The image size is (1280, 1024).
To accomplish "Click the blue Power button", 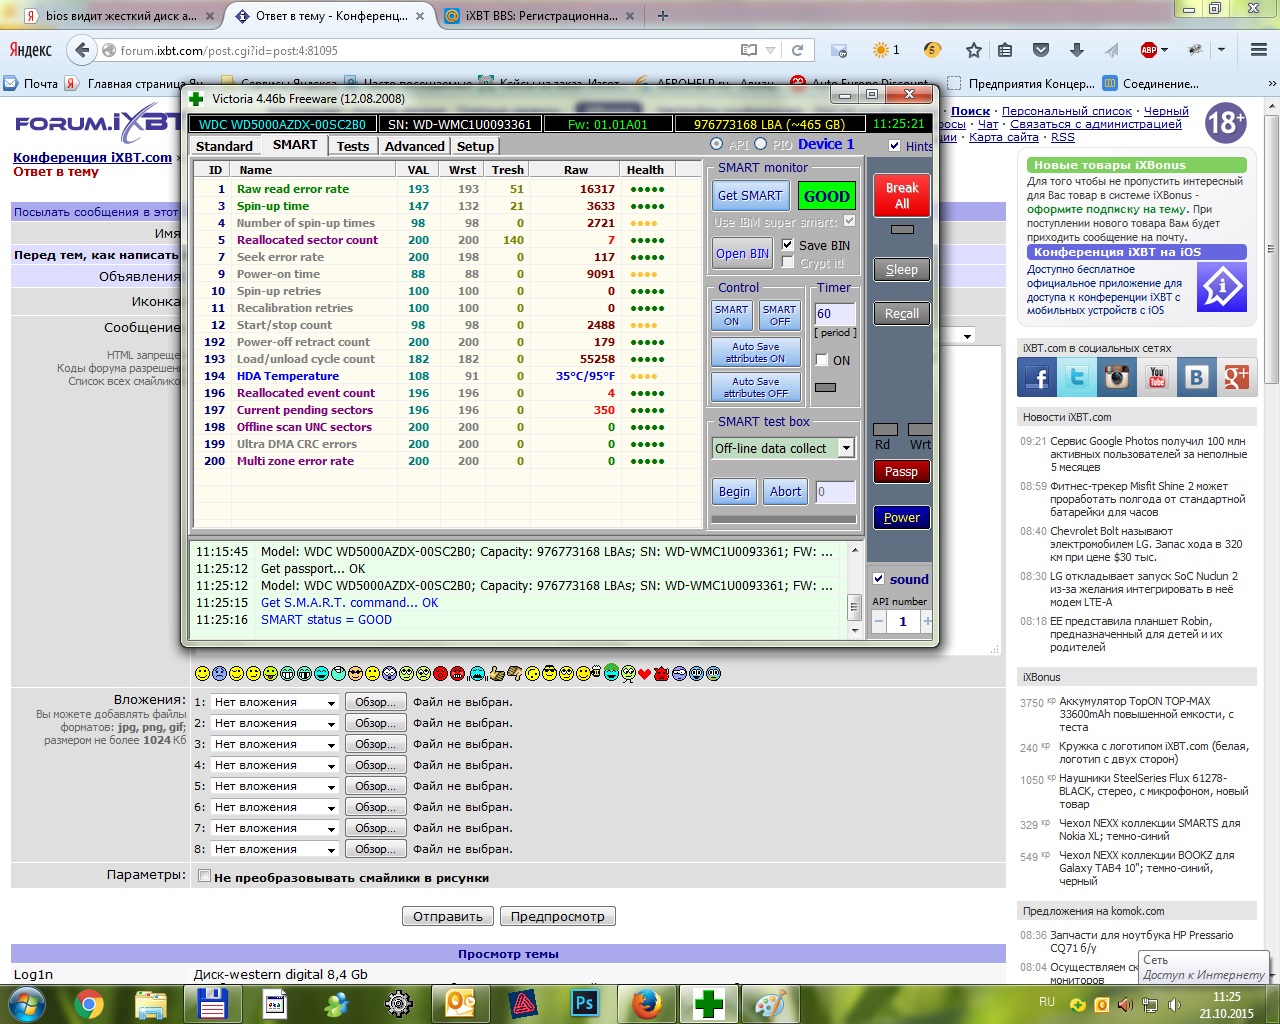I will pyautogui.click(x=901, y=518).
